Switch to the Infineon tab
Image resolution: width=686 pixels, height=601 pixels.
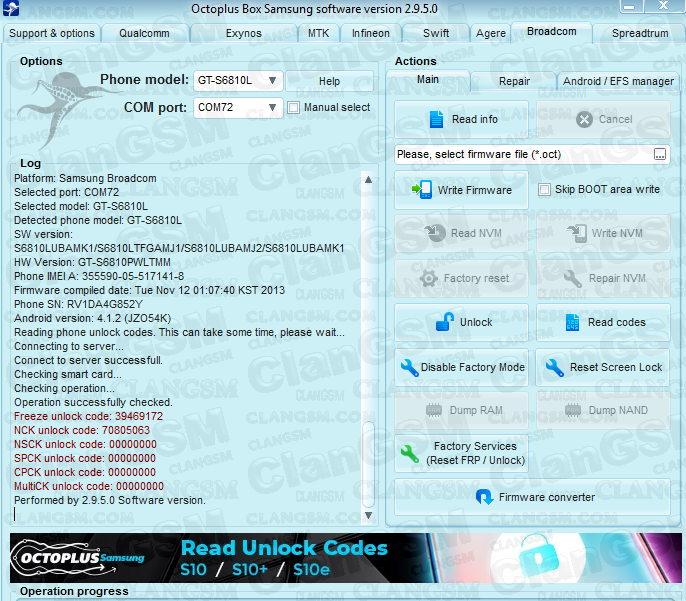coord(371,33)
